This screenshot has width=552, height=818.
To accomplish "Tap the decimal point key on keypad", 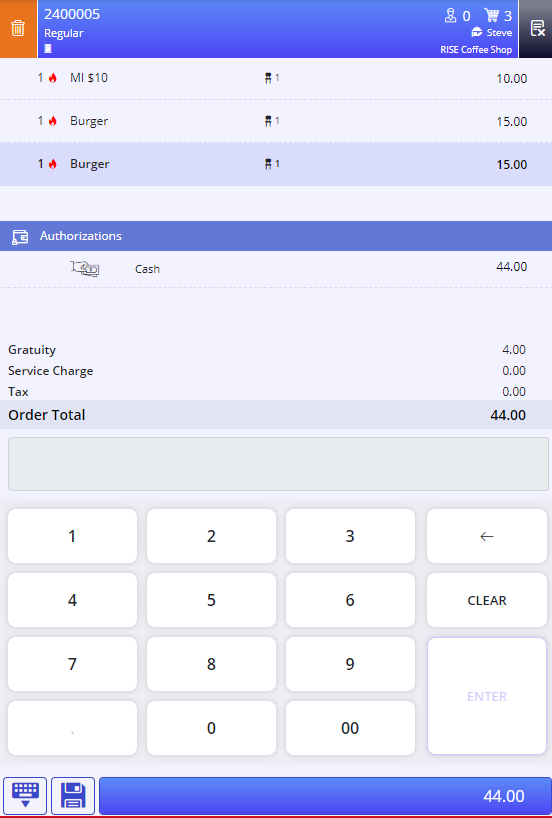I will point(72,728).
